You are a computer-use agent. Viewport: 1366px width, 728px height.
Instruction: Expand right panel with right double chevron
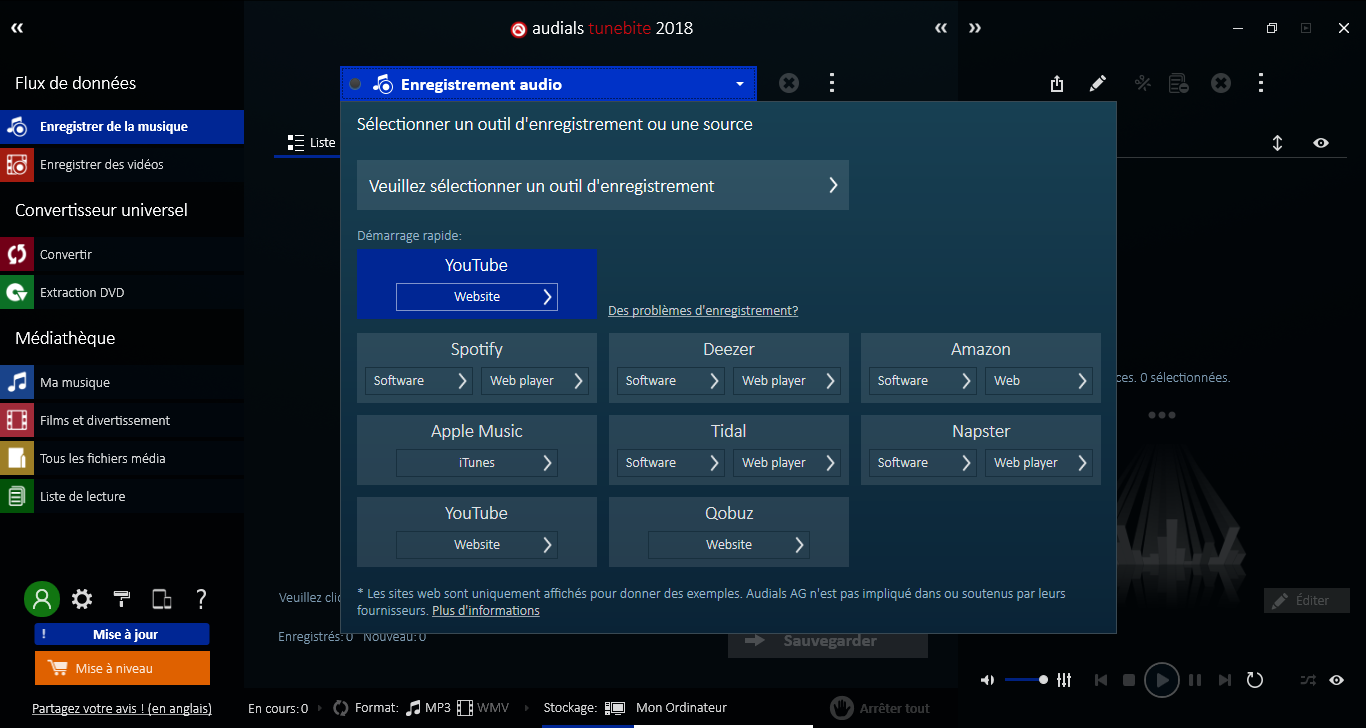(x=975, y=28)
